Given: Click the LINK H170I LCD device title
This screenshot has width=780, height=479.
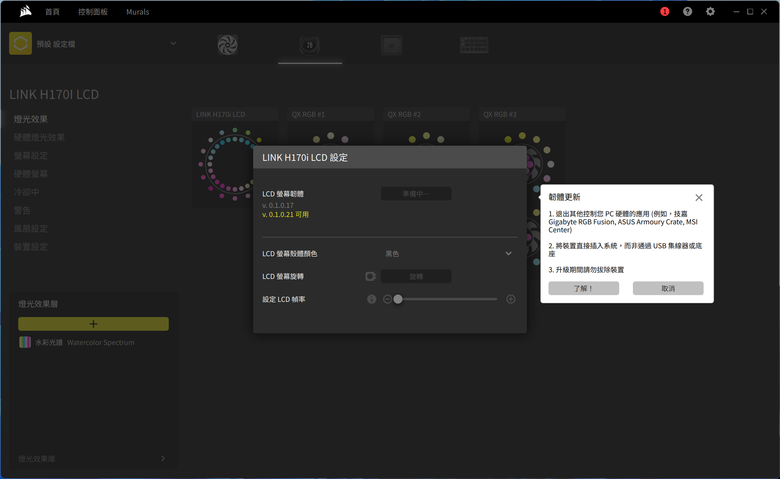Looking at the screenshot, I should coord(54,94).
